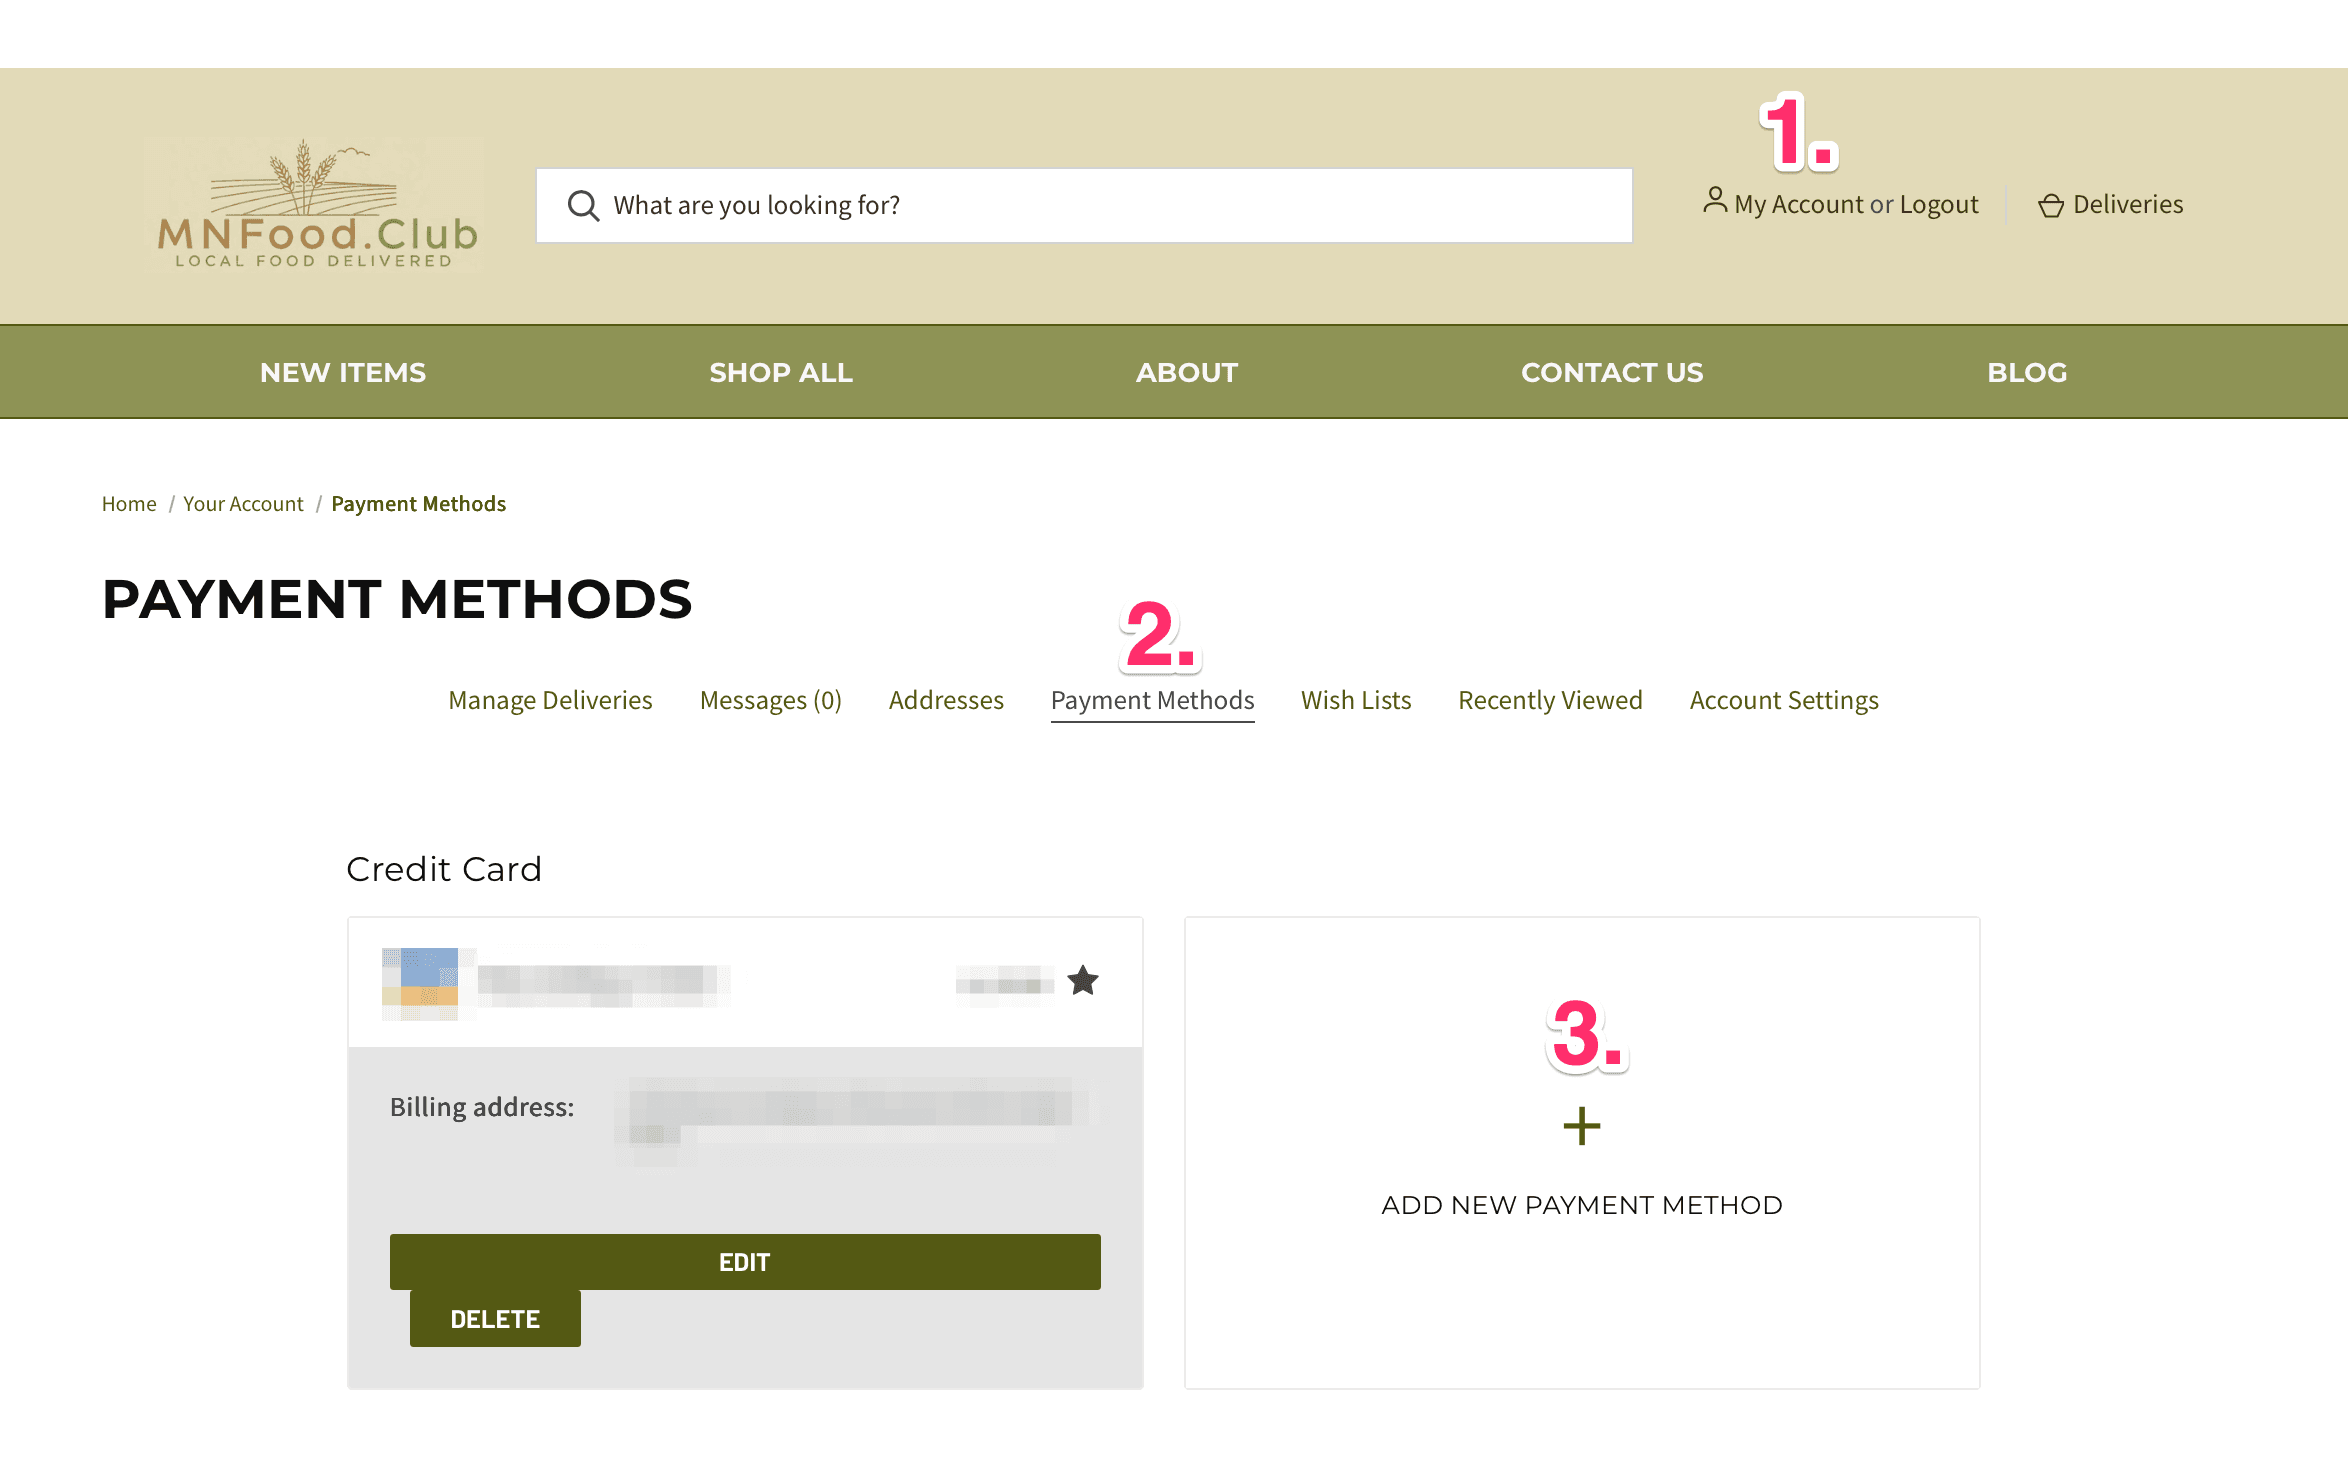Click the Billing address label
Screen dimensions: 2348x1484
tap(482, 1107)
